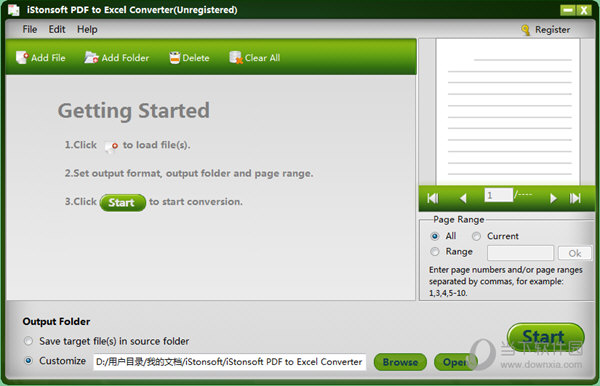This screenshot has width=600, height=386.
Task: Open the File menu
Action: coord(29,29)
